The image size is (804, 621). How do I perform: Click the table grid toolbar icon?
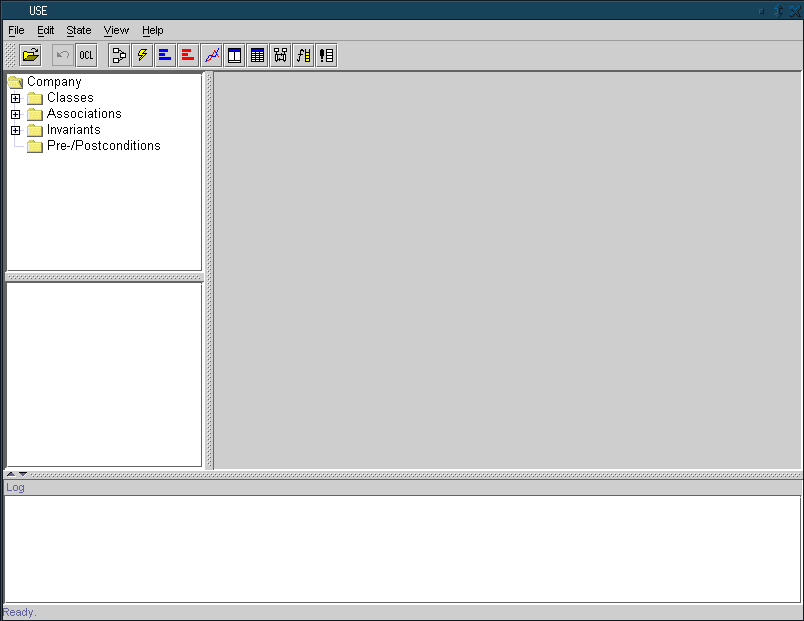click(x=257, y=55)
